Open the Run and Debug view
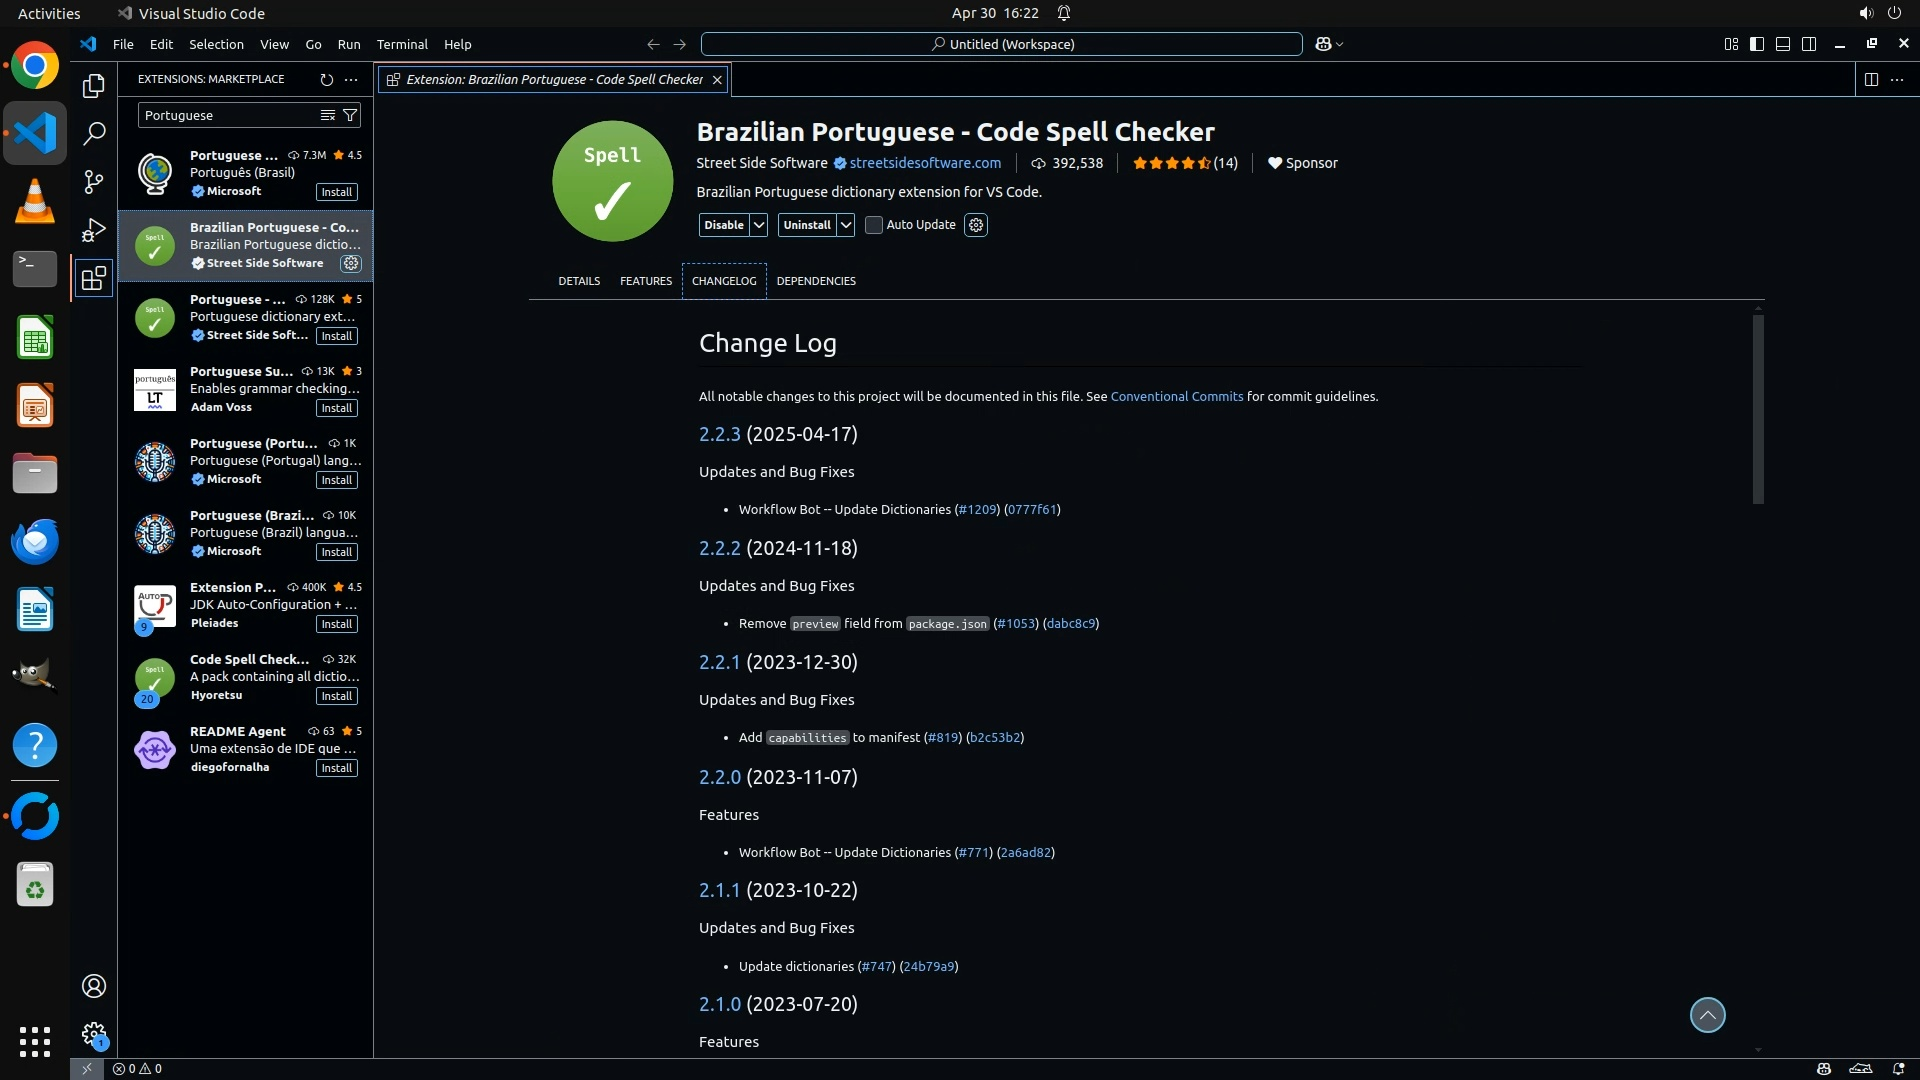The height and width of the screenshot is (1080, 1920). (x=93, y=230)
